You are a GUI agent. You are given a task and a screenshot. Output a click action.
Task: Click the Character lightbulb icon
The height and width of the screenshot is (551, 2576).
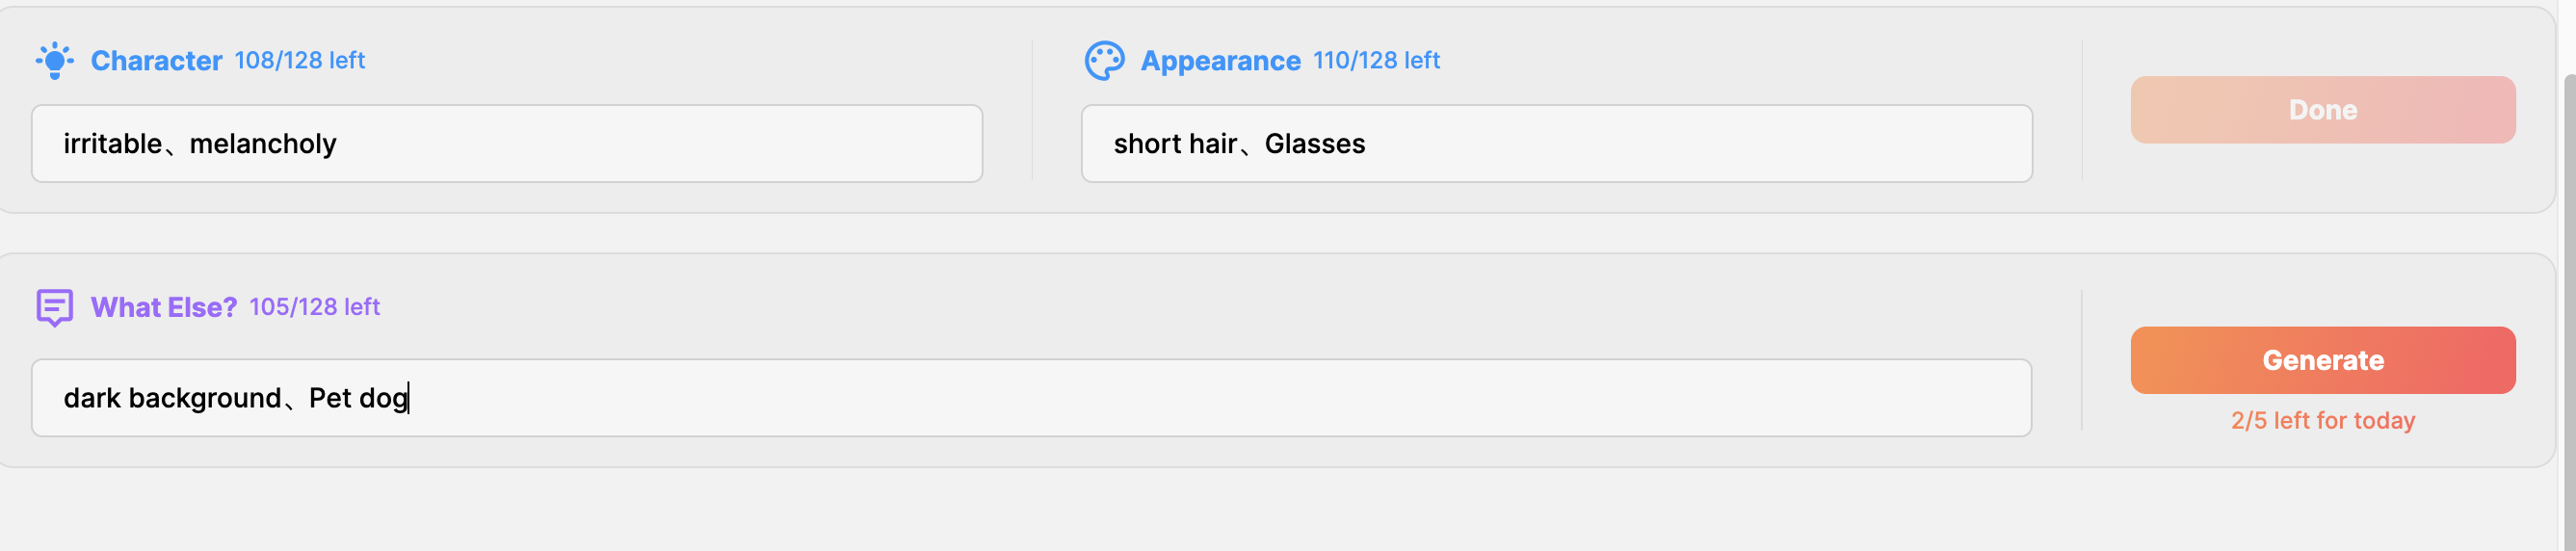(54, 61)
